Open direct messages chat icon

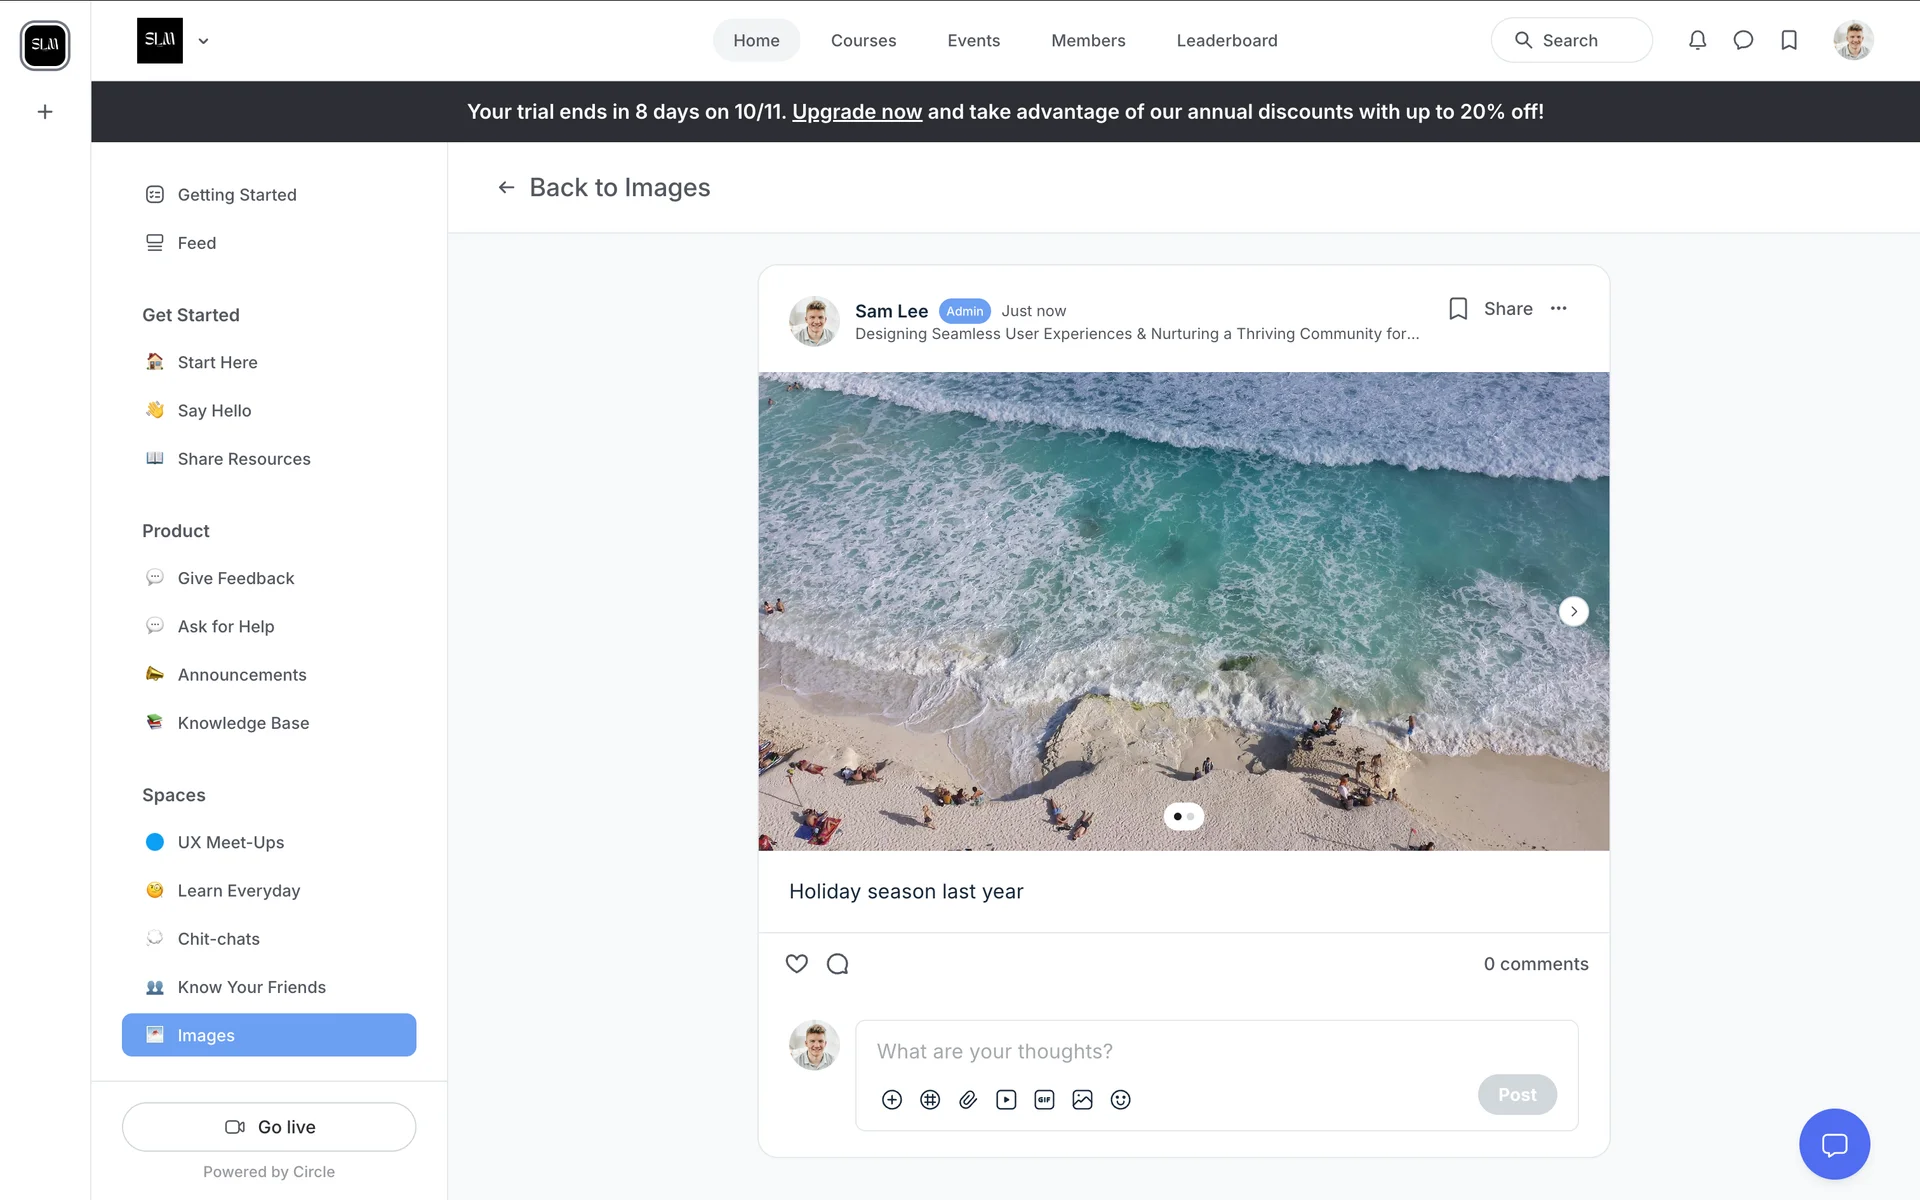[1743, 40]
